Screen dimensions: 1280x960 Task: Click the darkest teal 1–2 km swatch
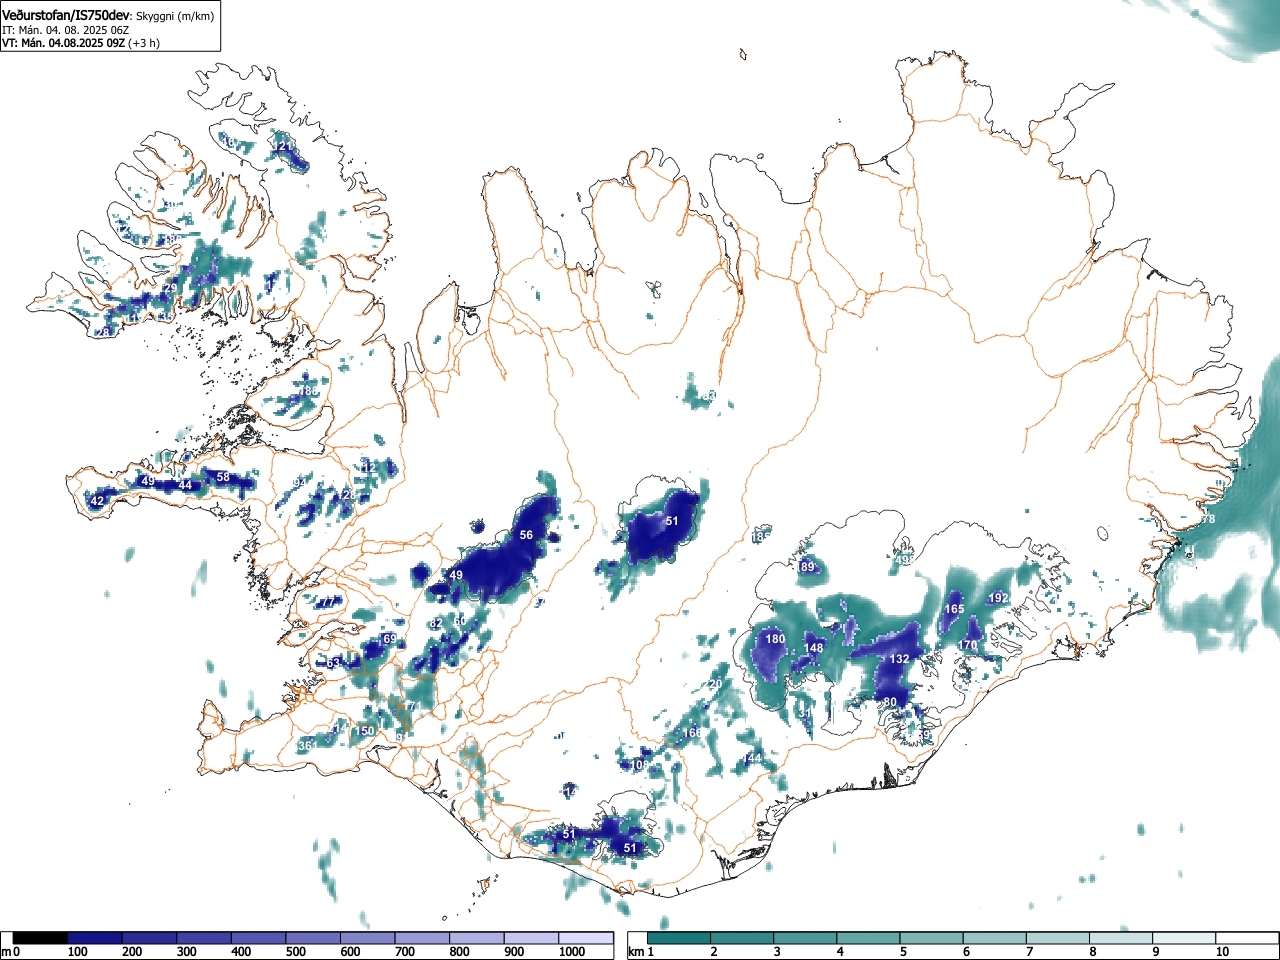(679, 938)
